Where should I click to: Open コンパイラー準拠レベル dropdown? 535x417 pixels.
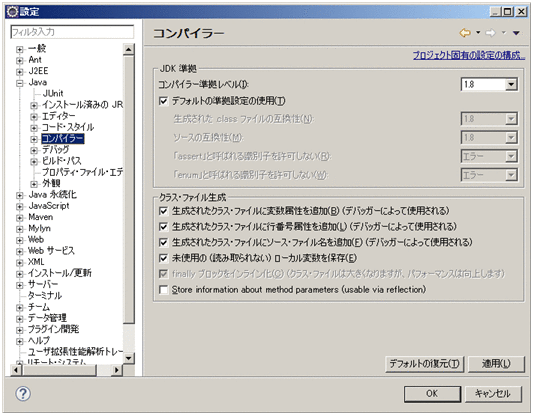click(511, 84)
